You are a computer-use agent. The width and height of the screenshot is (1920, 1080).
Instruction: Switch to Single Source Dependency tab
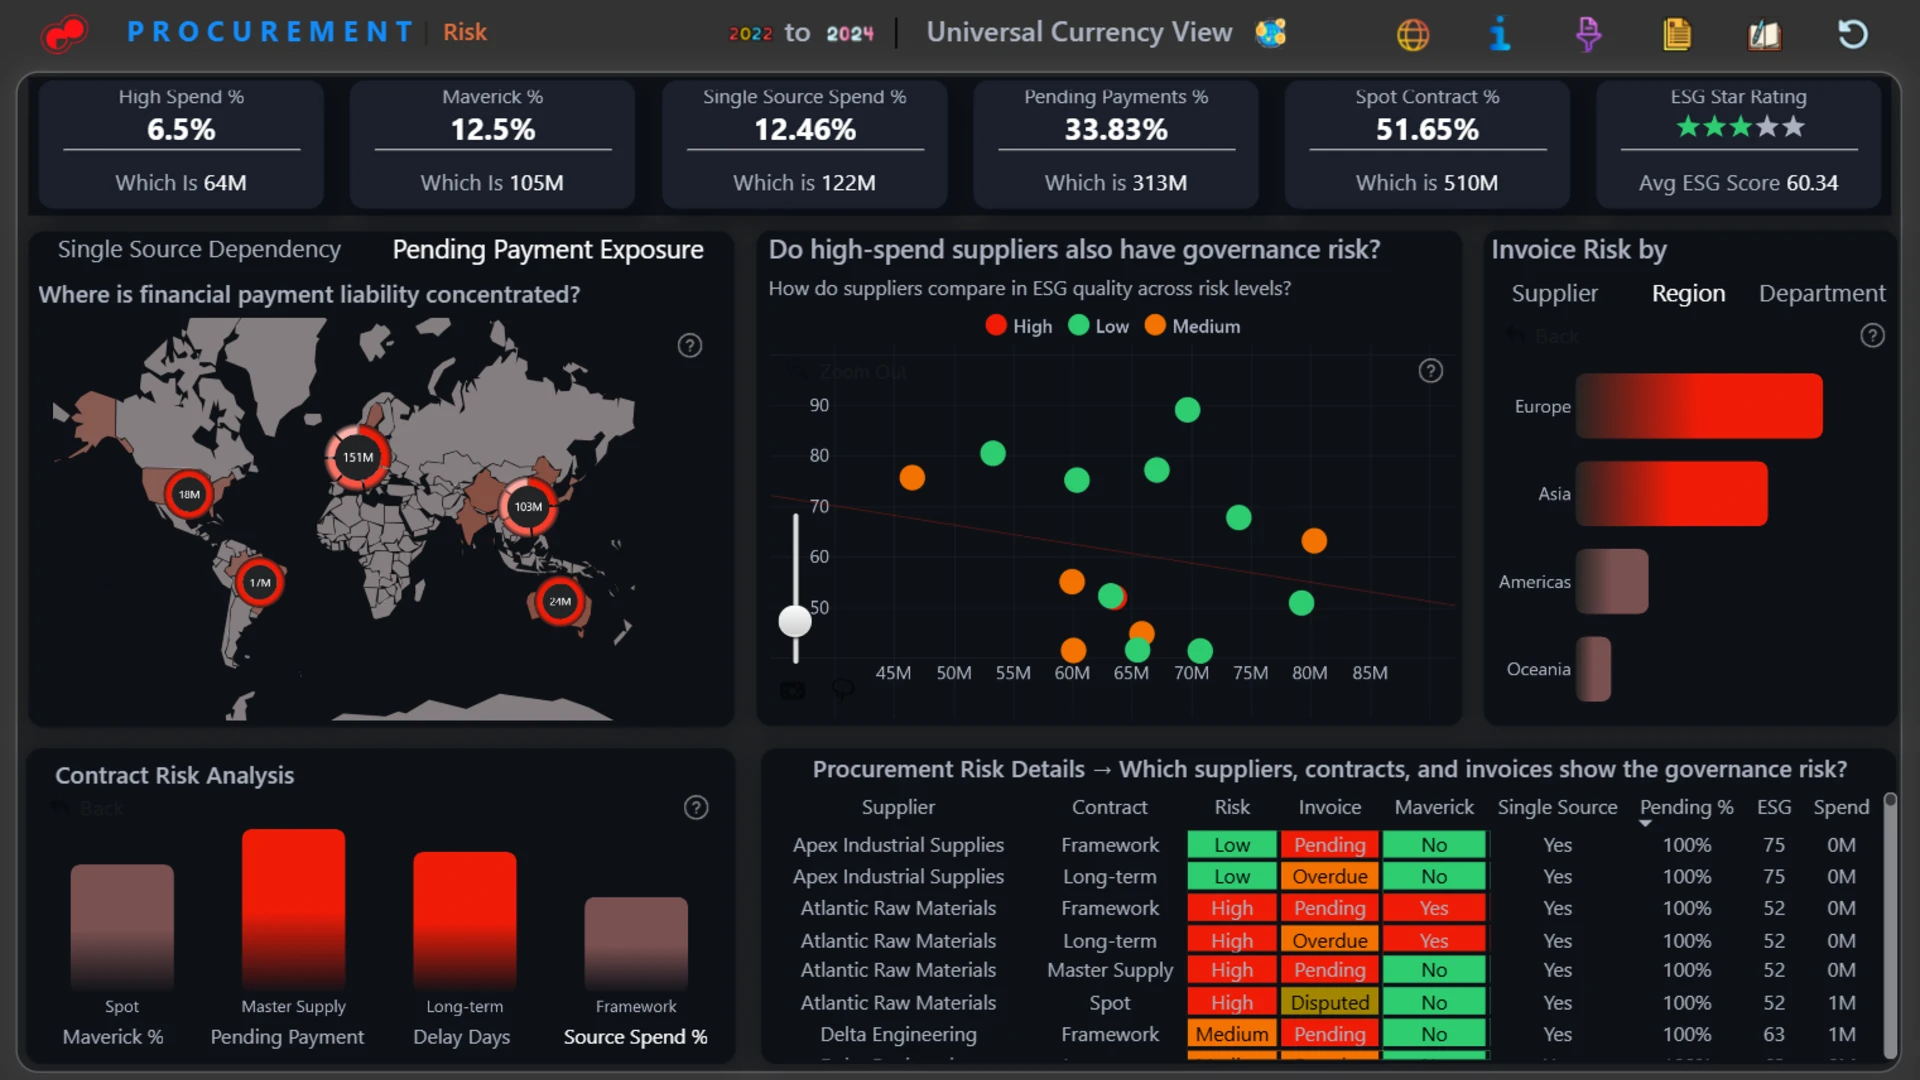tap(199, 249)
